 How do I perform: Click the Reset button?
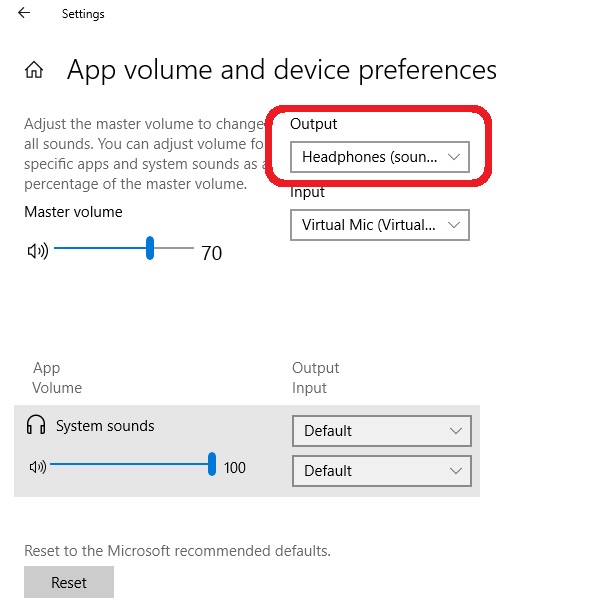coord(69,582)
